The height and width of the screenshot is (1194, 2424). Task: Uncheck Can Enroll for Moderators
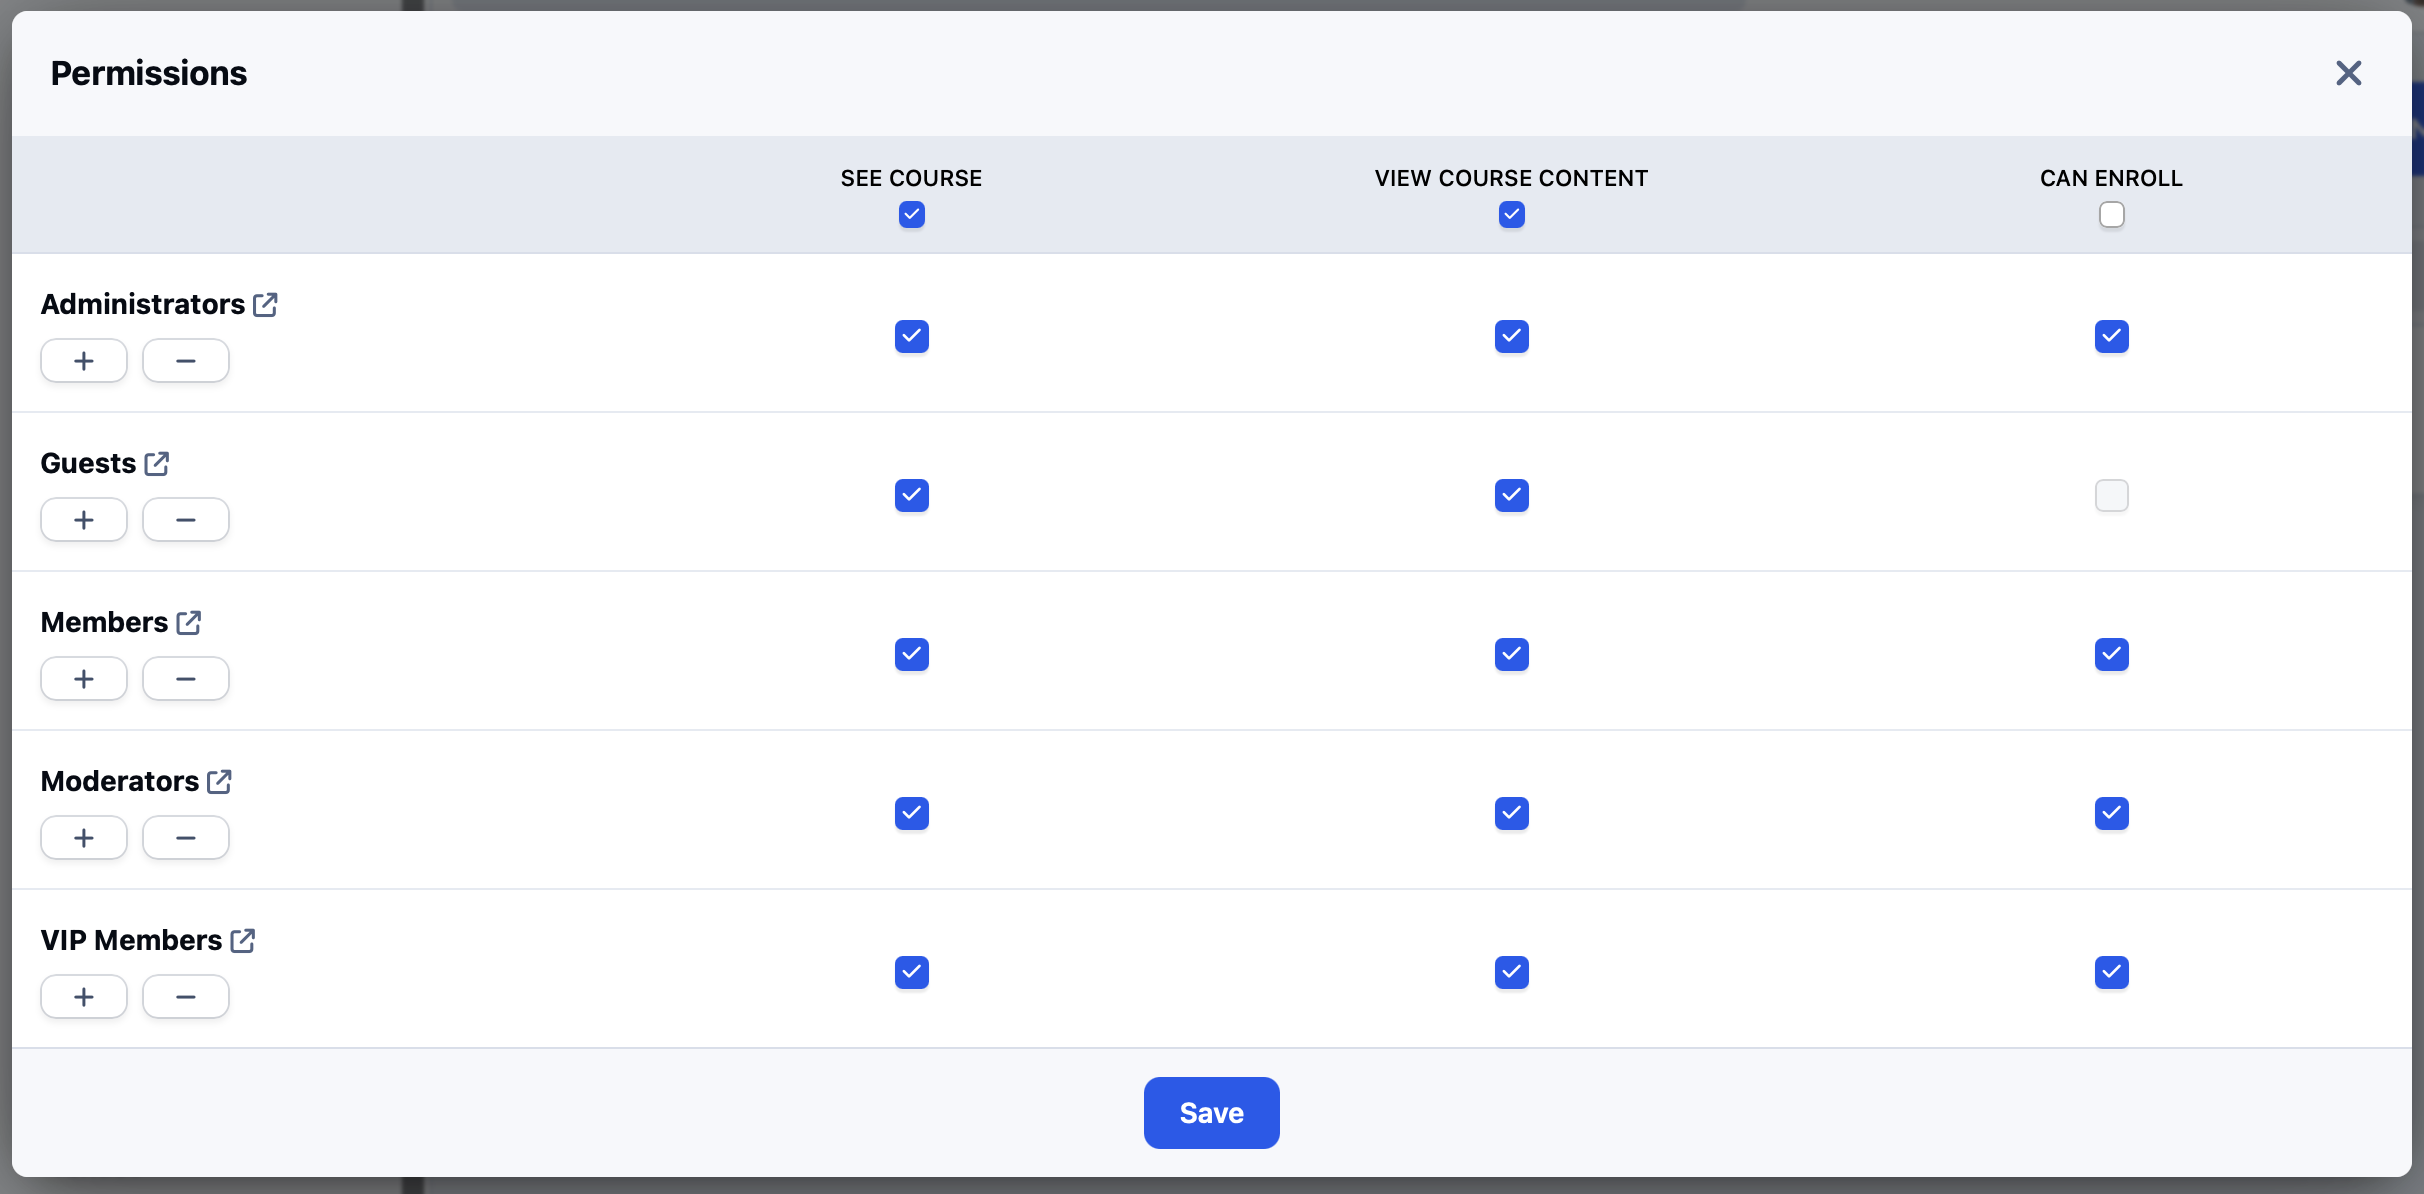pyautogui.click(x=2112, y=814)
